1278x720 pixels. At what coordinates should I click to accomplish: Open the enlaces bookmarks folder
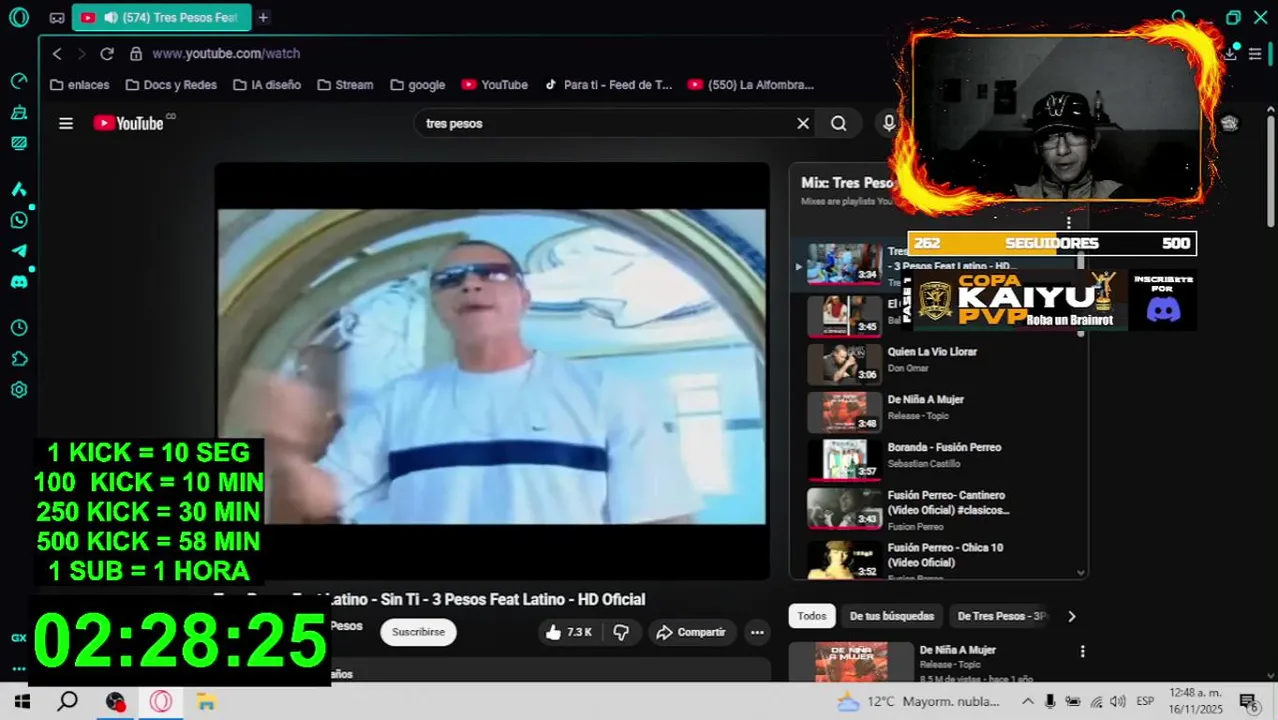tap(80, 85)
